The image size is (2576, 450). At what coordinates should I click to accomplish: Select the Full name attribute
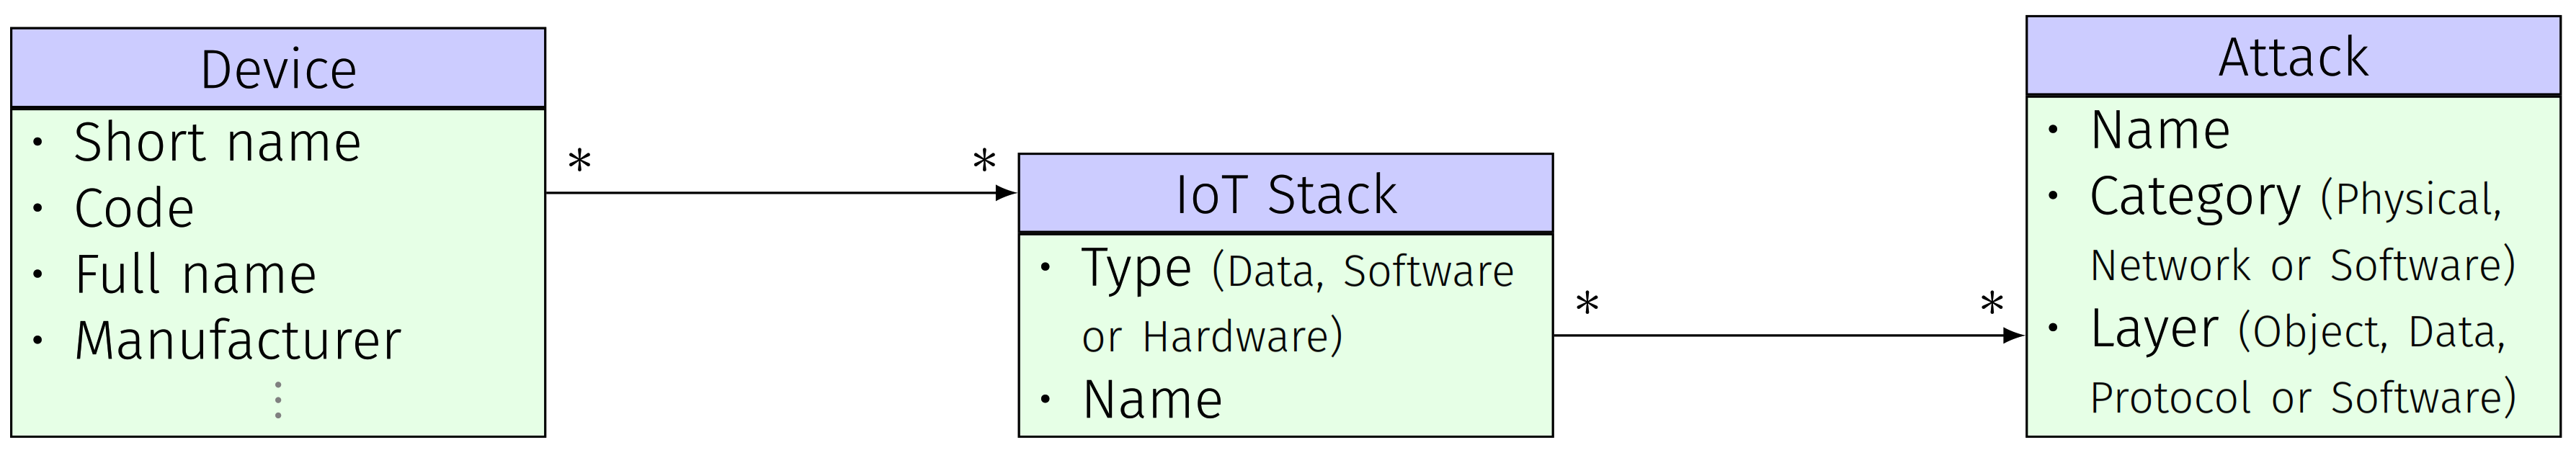(195, 274)
